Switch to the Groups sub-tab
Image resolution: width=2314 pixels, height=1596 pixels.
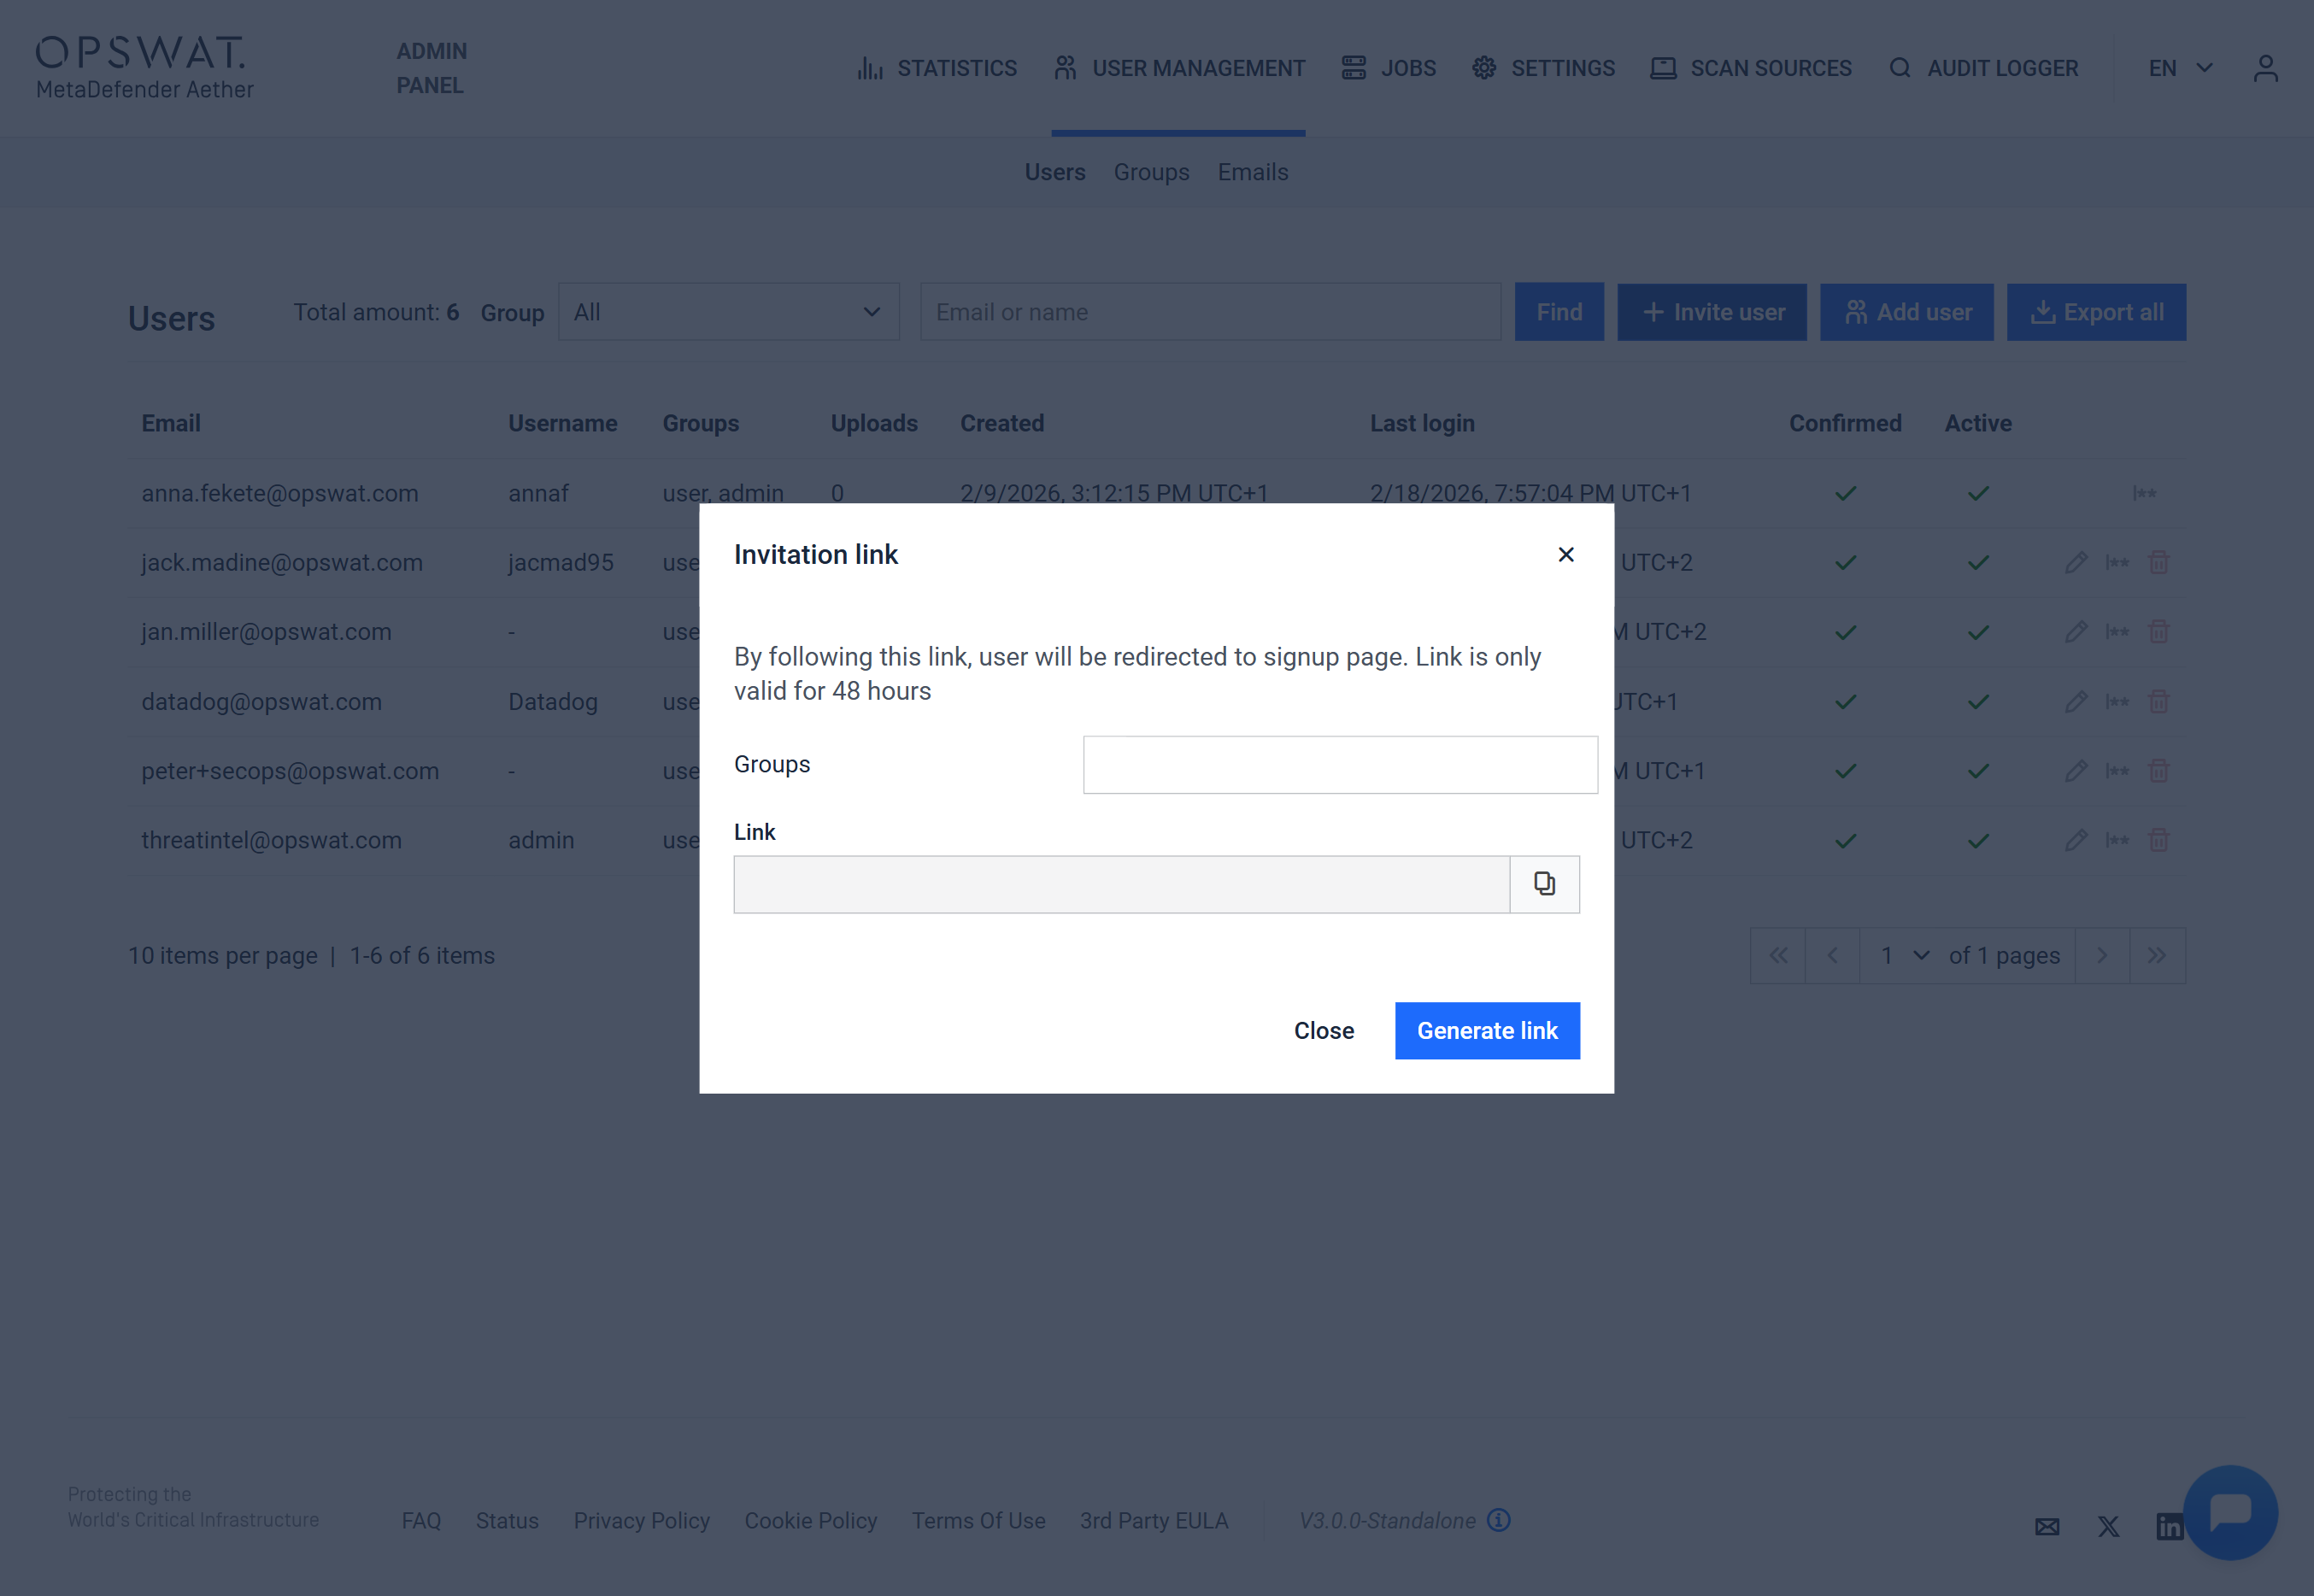(x=1151, y=172)
